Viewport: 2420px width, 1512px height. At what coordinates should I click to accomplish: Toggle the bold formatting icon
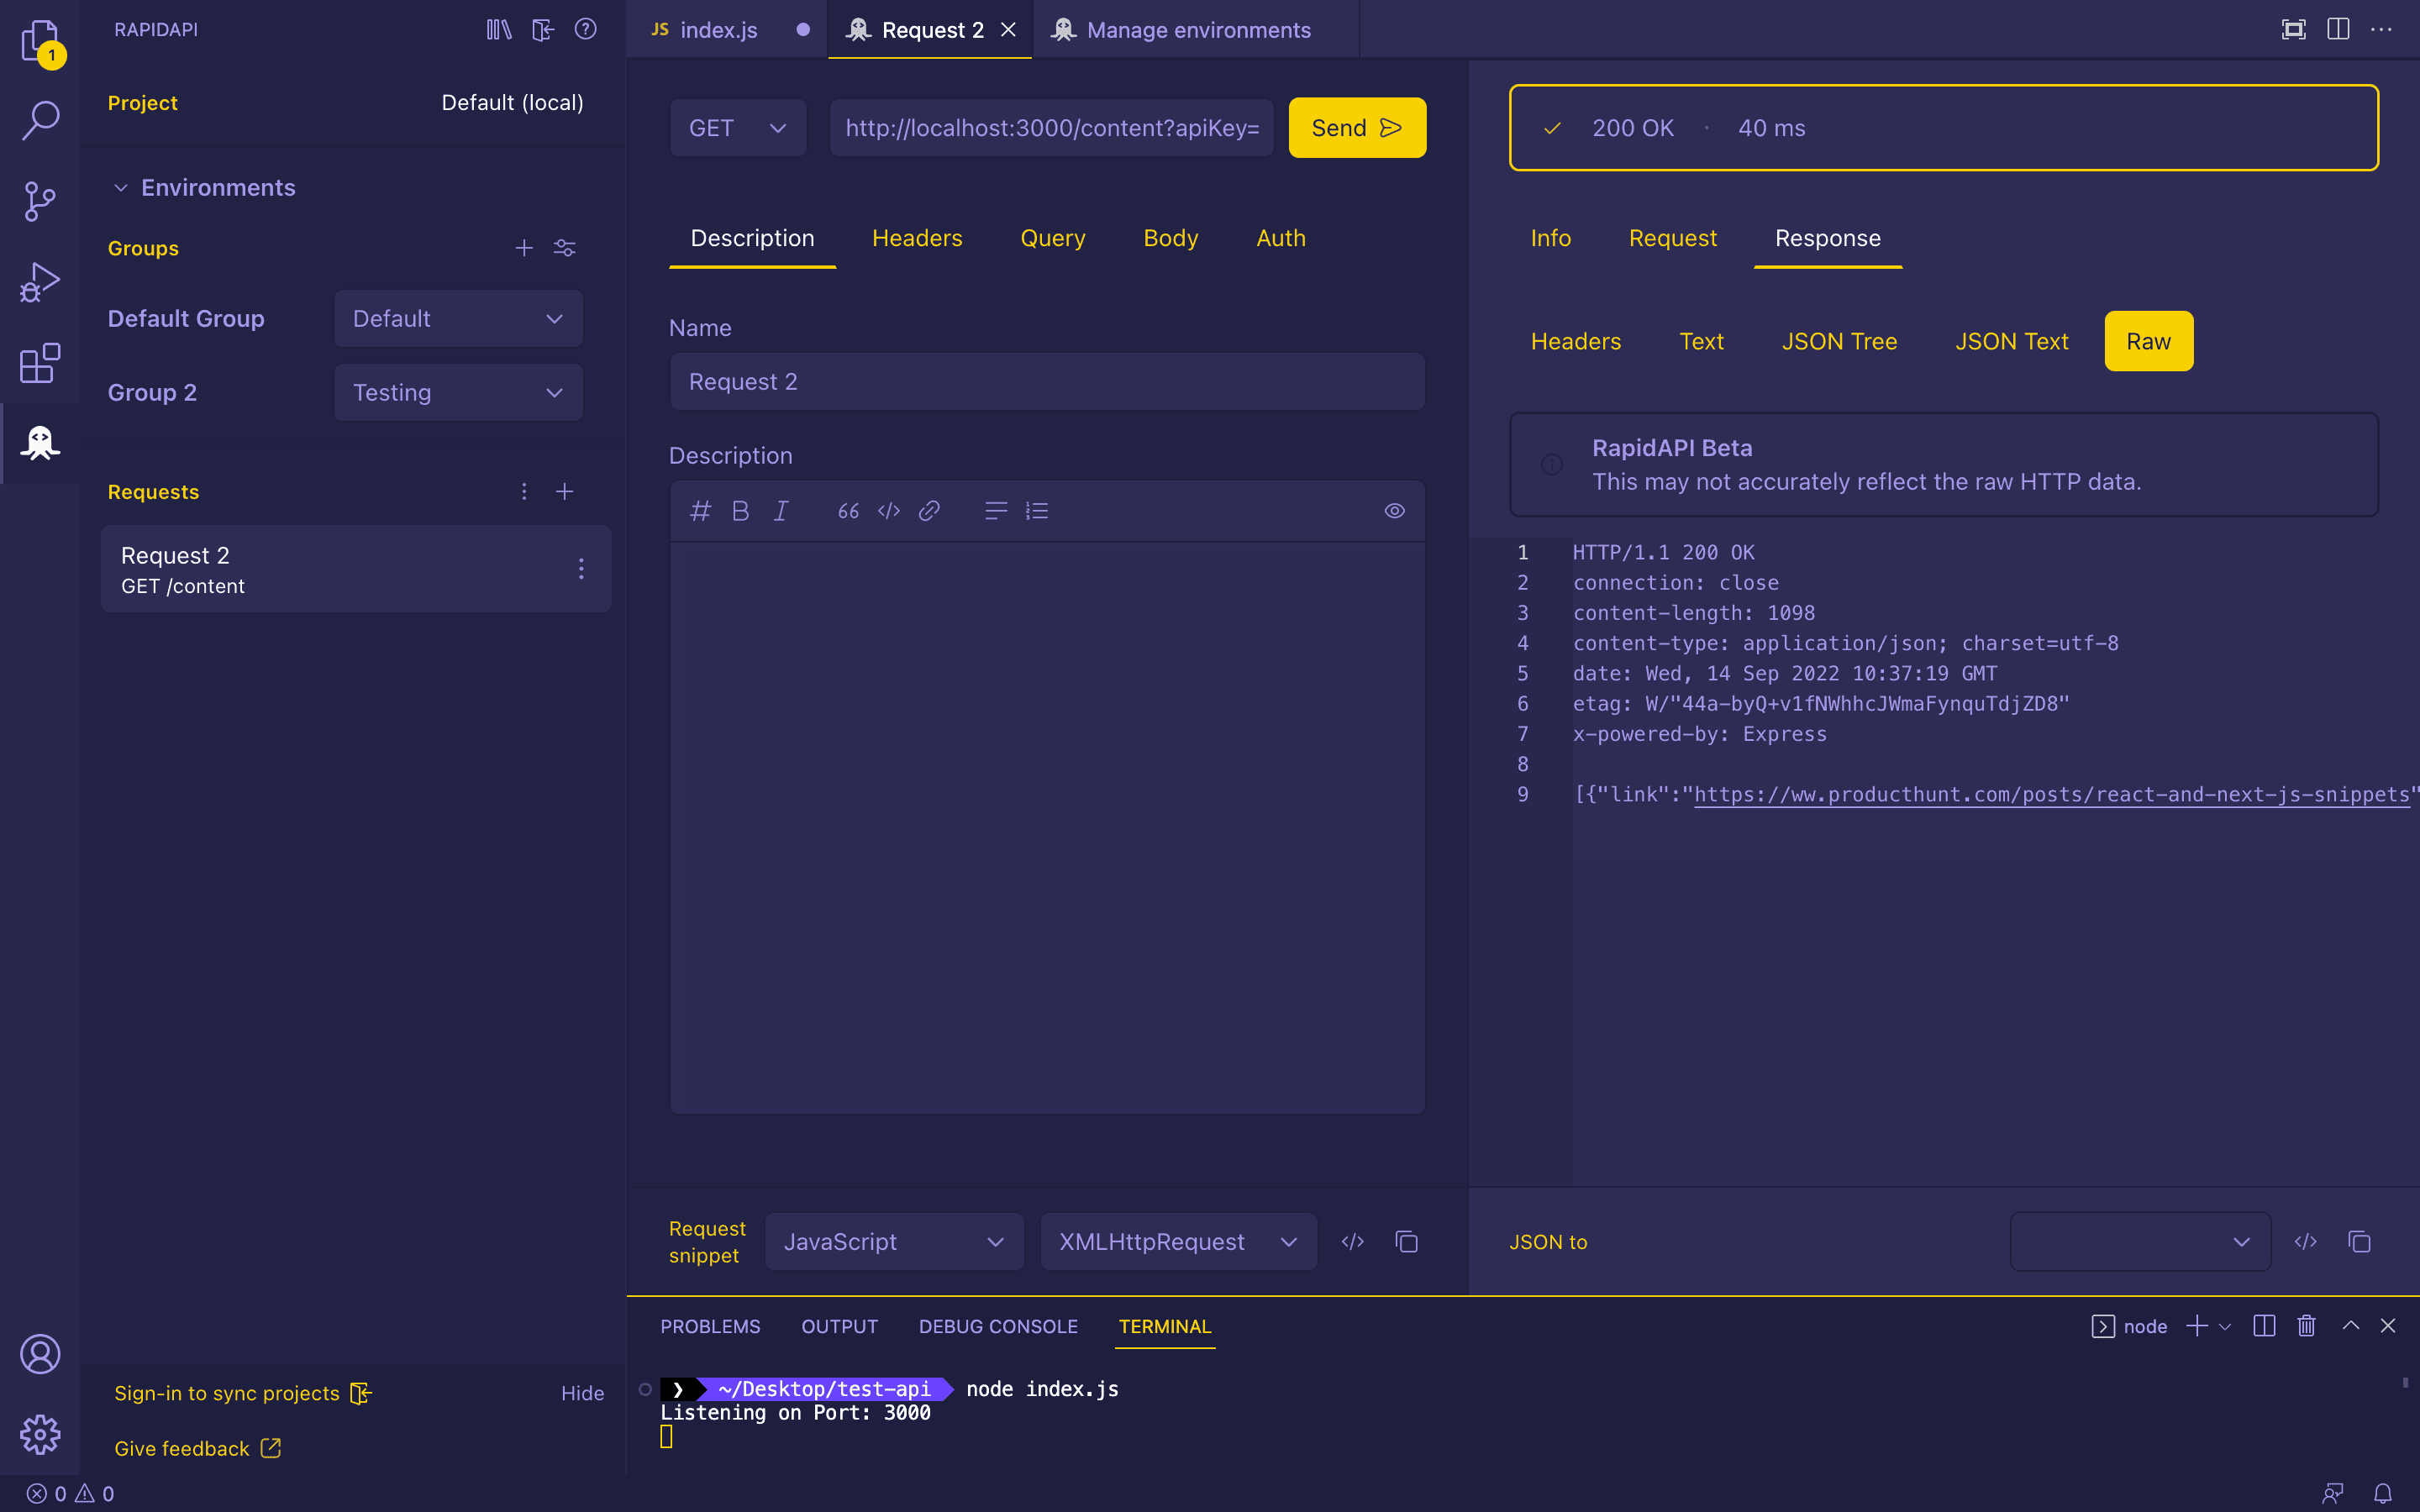coord(740,511)
